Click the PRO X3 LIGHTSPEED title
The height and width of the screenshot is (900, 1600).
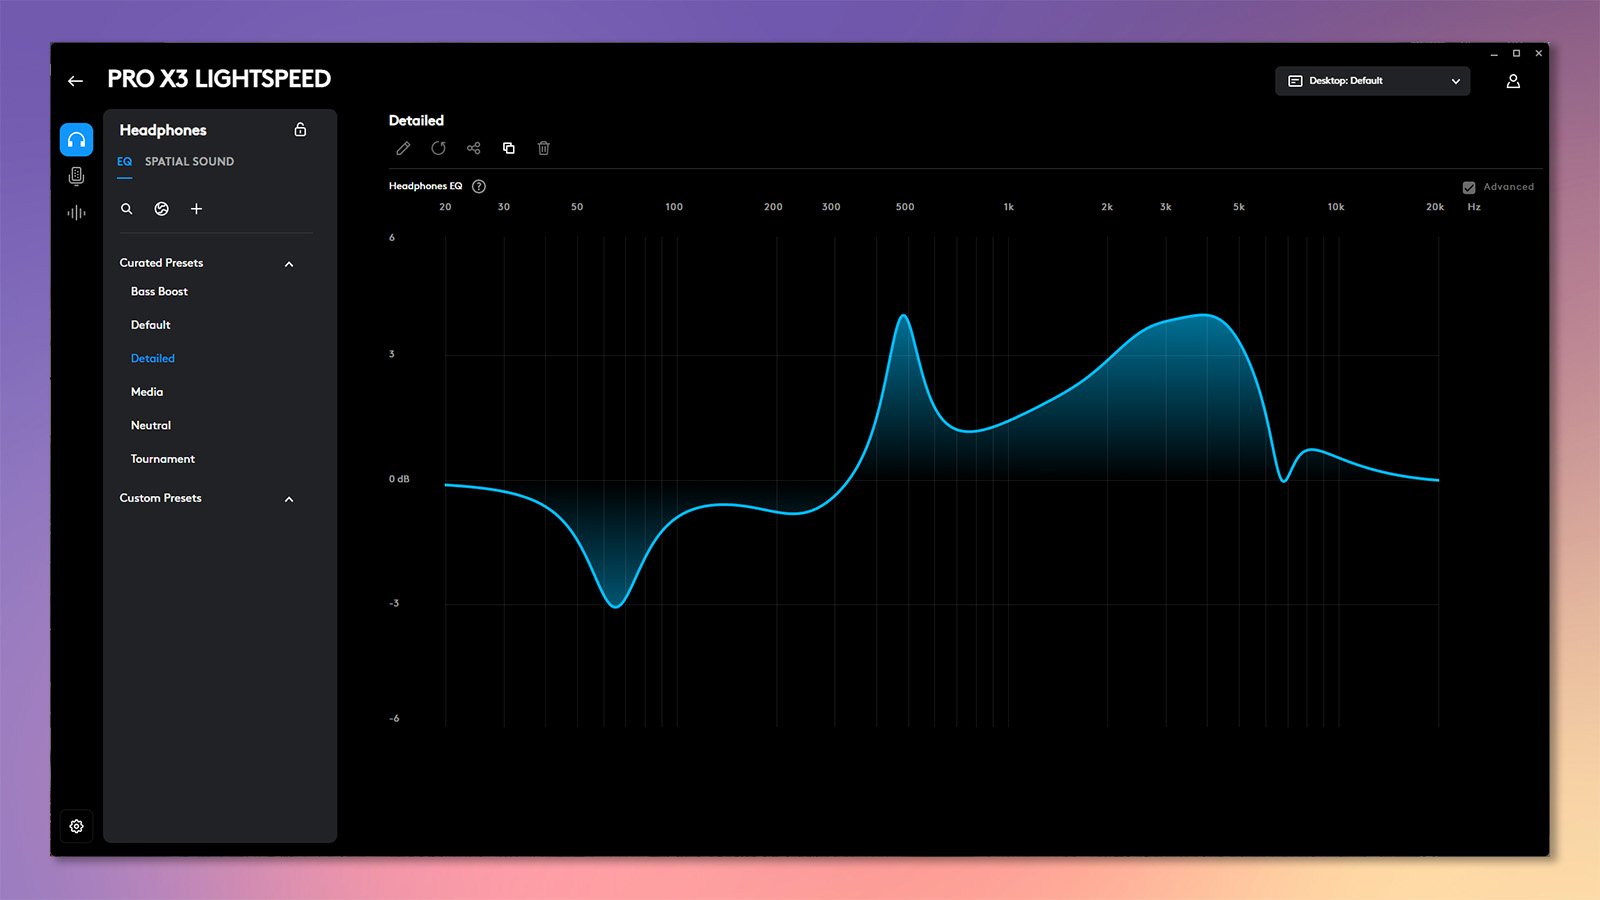point(219,79)
